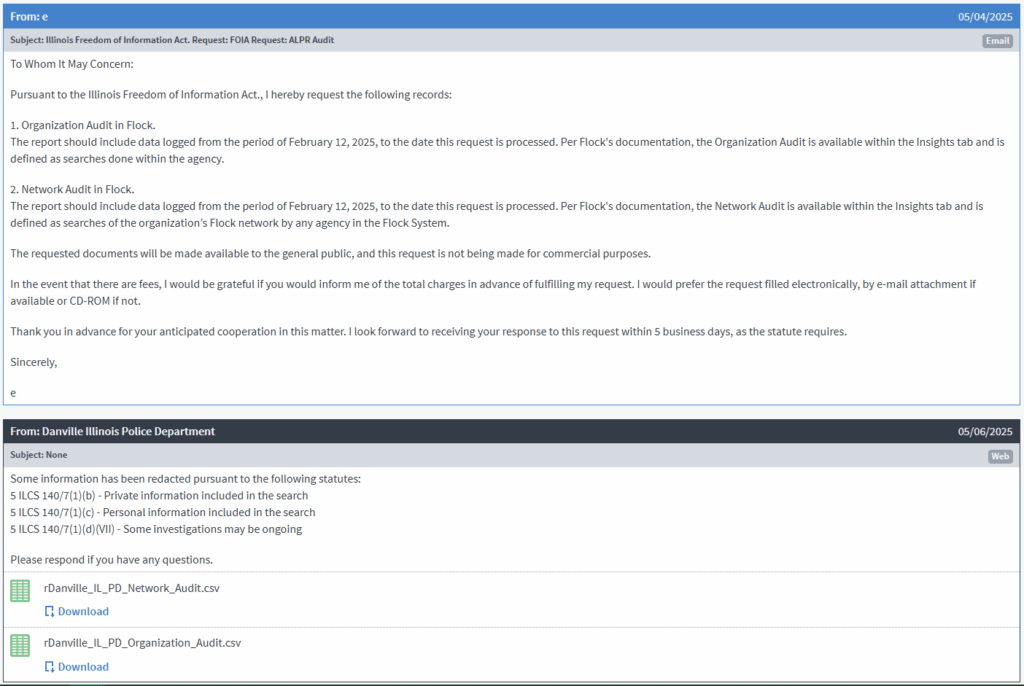
Task: Click the download arrow icon for Network Audit
Action: point(49,612)
